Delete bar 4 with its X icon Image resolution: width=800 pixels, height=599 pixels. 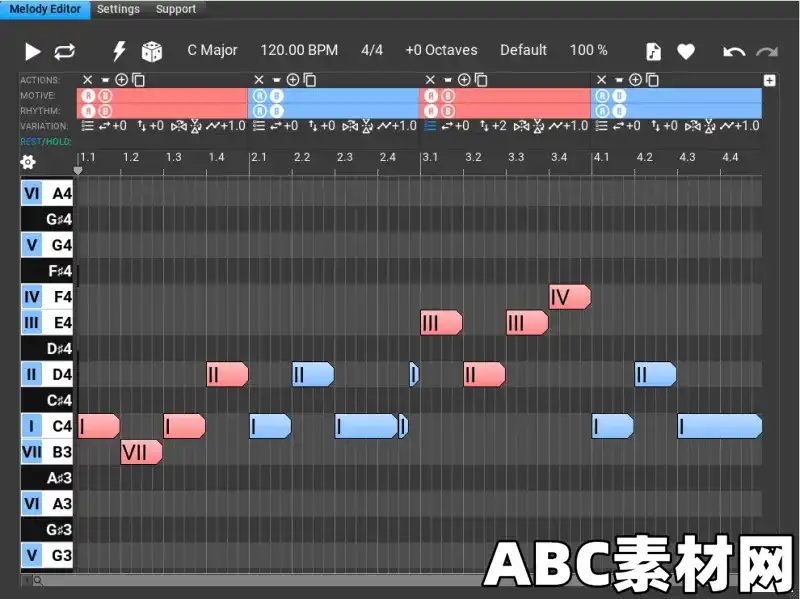coord(602,80)
